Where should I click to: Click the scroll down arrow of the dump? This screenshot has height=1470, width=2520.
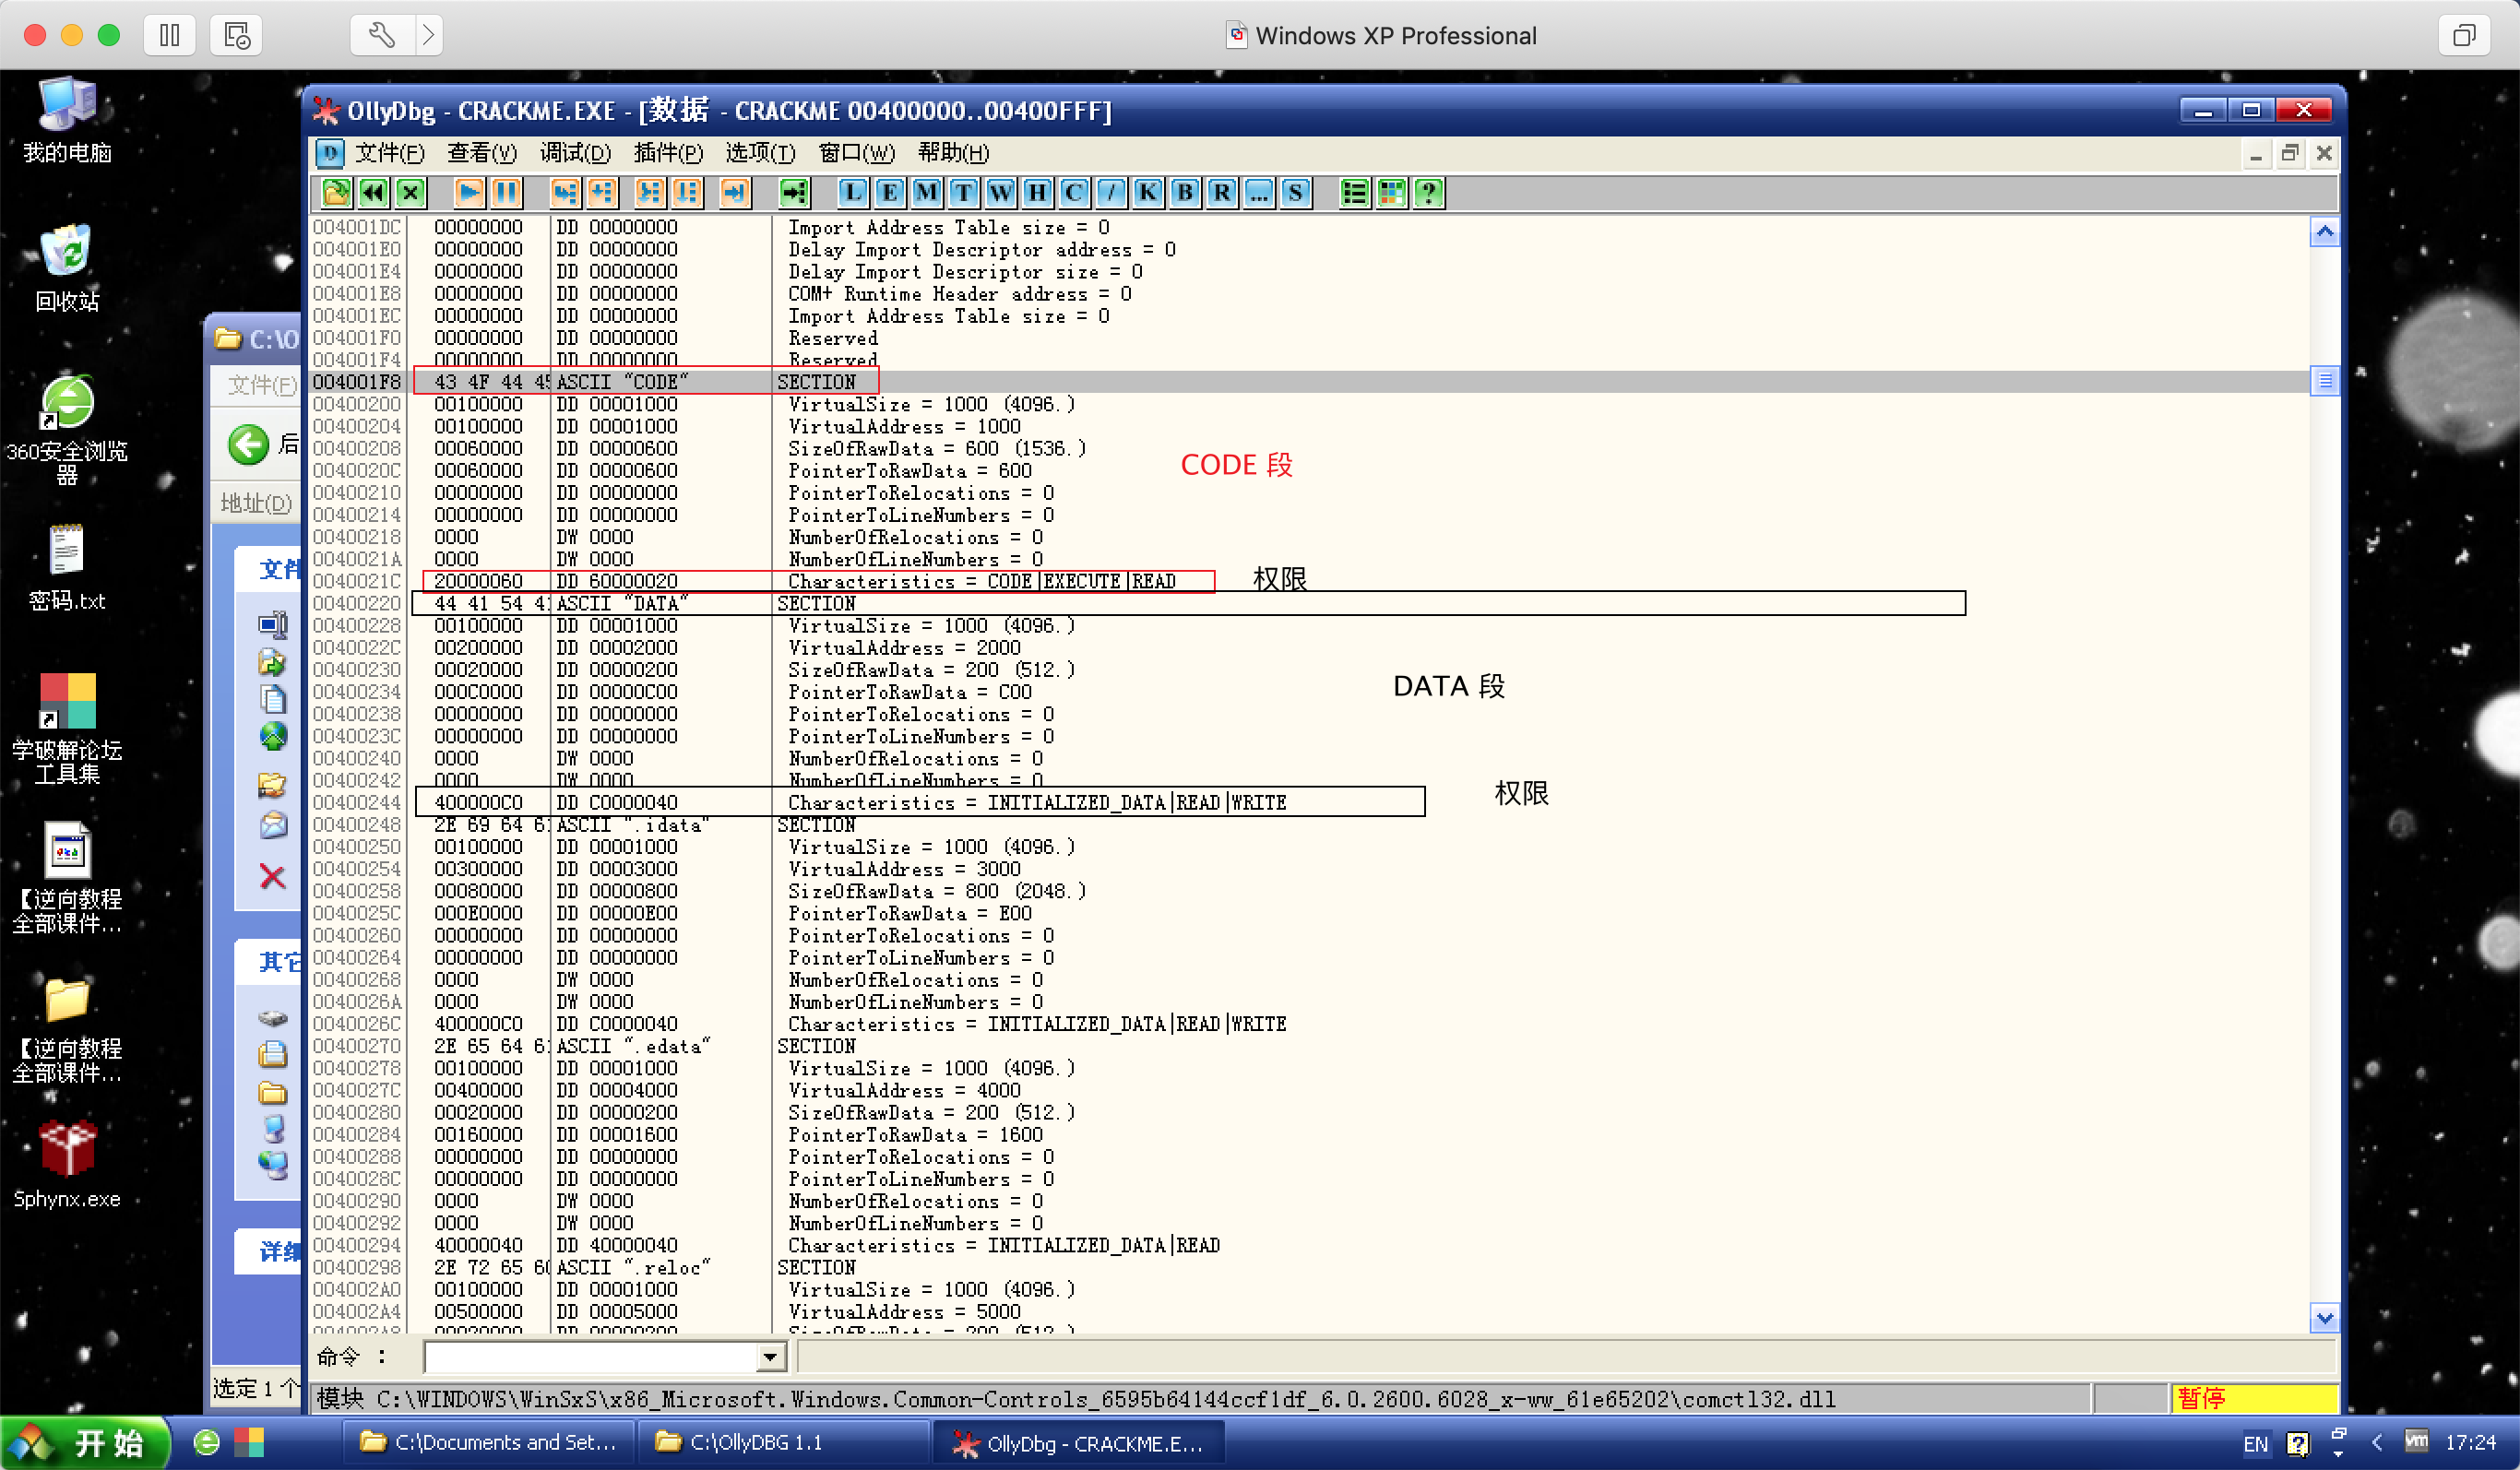coord(2324,1318)
